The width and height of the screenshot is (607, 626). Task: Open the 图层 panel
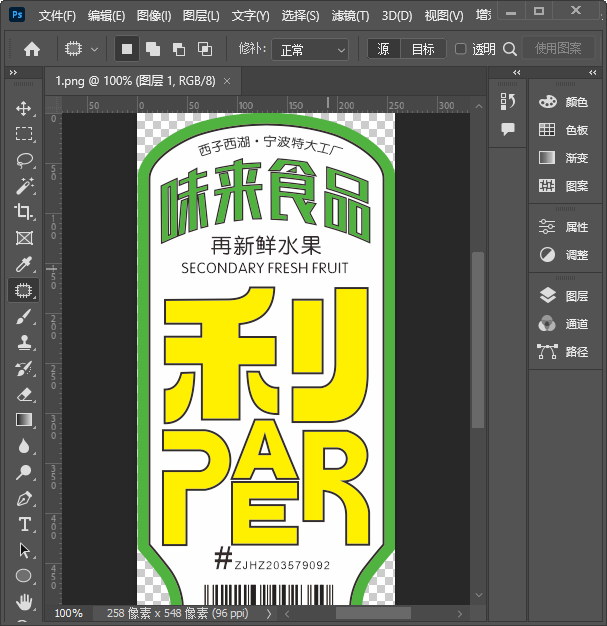click(564, 296)
